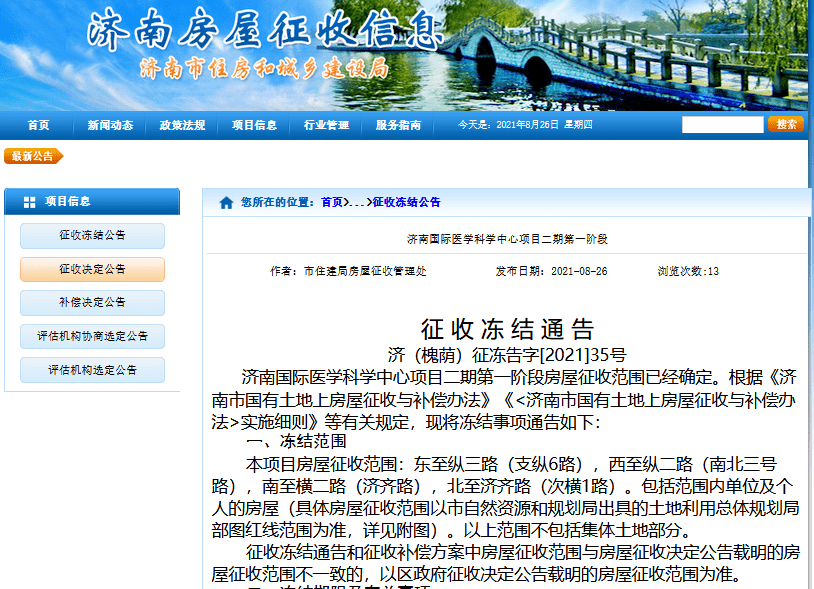Image resolution: width=814 pixels, height=589 pixels.
Task: Click the 首页 breadcrumb link
Action: pyautogui.click(x=332, y=202)
